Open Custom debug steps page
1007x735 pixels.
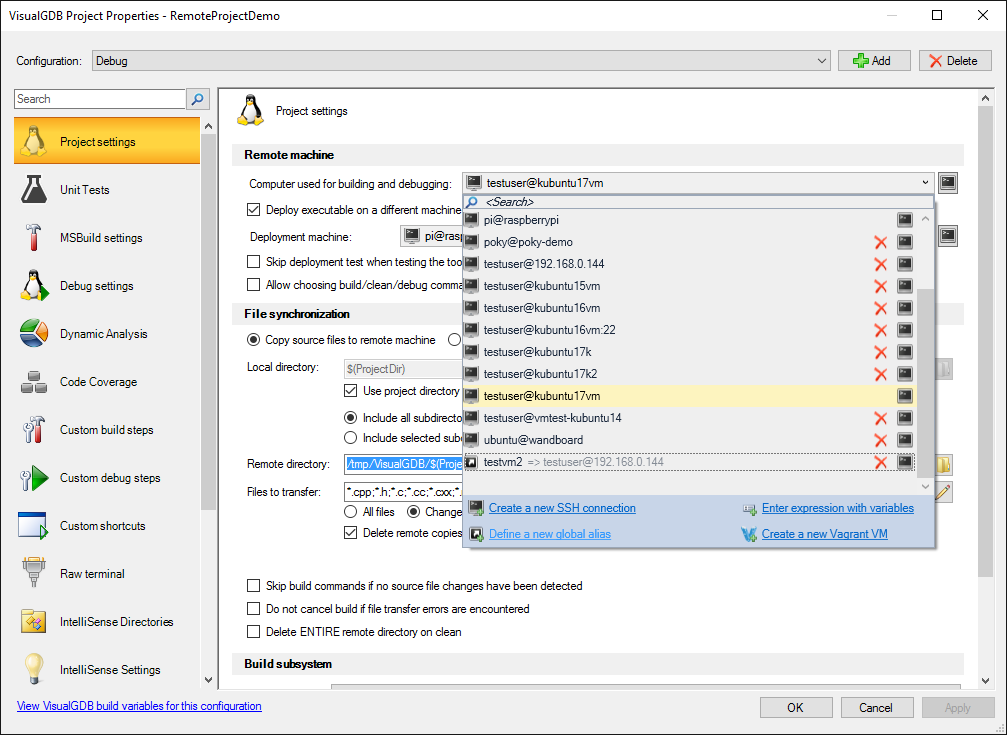click(107, 478)
